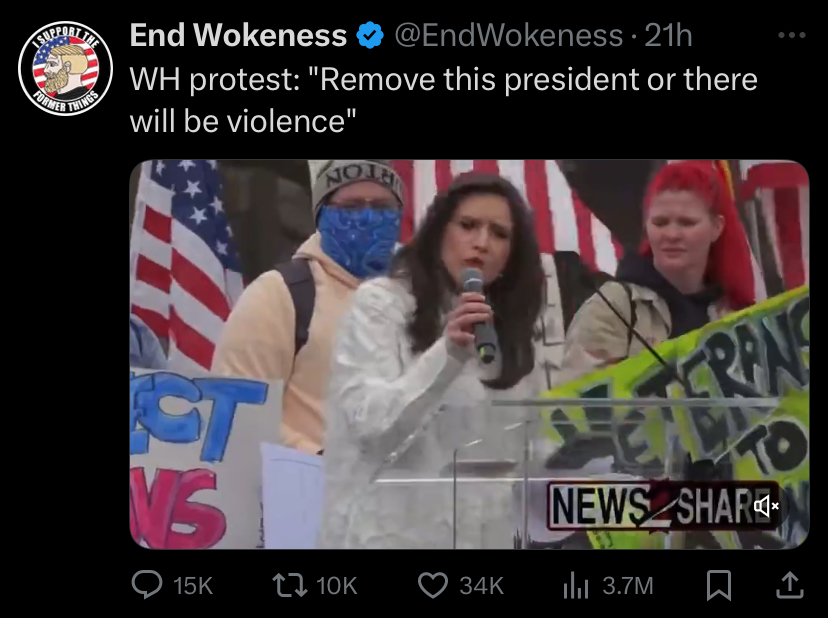This screenshot has height=618, width=828.
Task: Open the post text starting "WH protest"
Action: click(x=444, y=100)
